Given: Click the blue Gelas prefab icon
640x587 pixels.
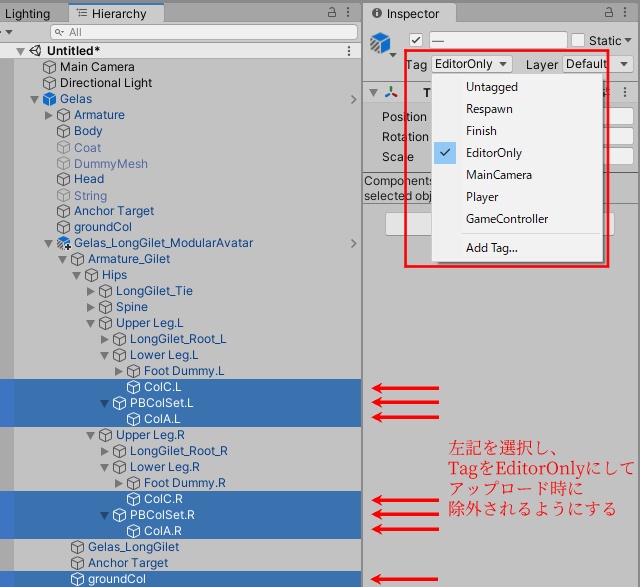Looking at the screenshot, I should click(x=49, y=99).
